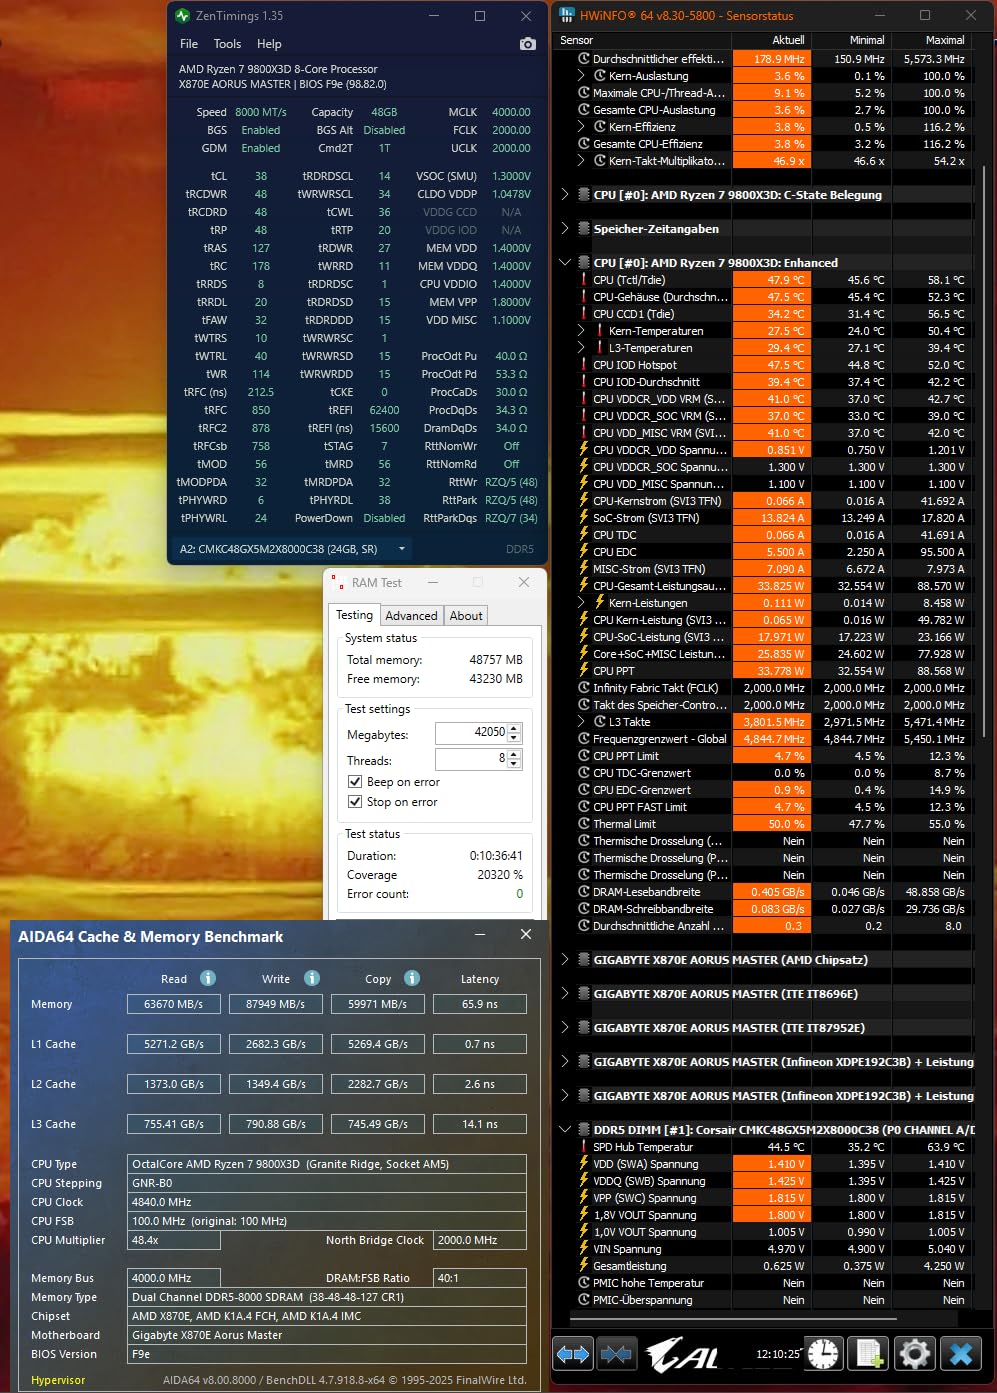Click icon beside Thermal Limit row
The height and width of the screenshot is (1393, 997).
pyautogui.click(x=584, y=824)
